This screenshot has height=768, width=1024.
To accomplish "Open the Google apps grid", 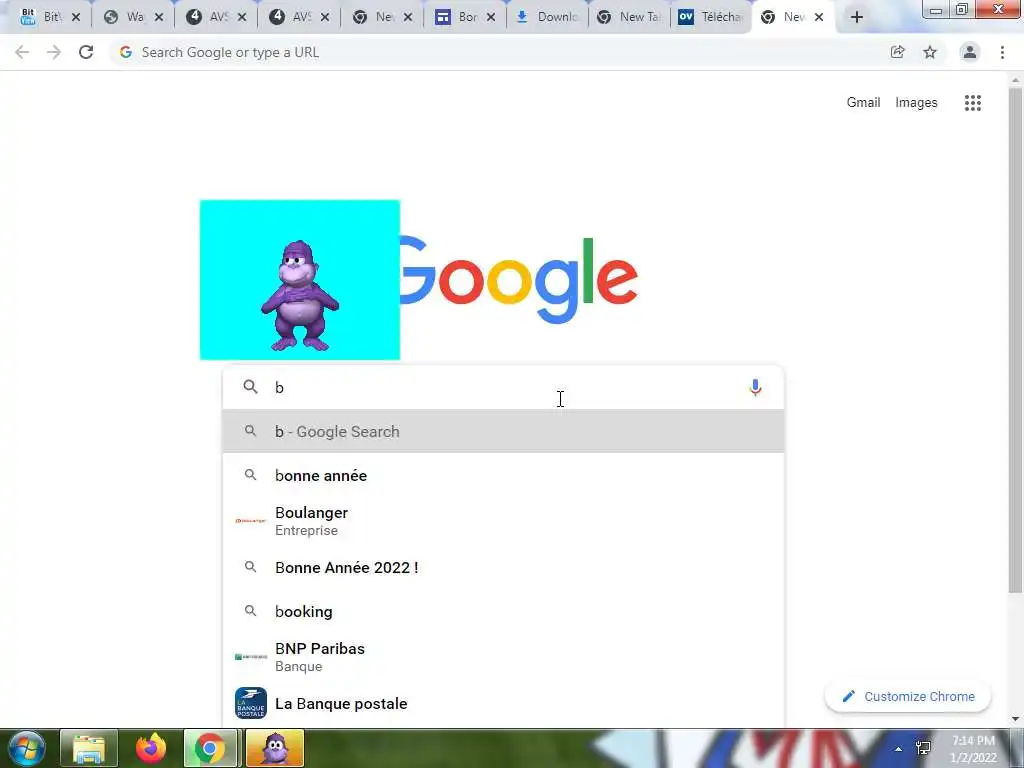I will [x=973, y=103].
